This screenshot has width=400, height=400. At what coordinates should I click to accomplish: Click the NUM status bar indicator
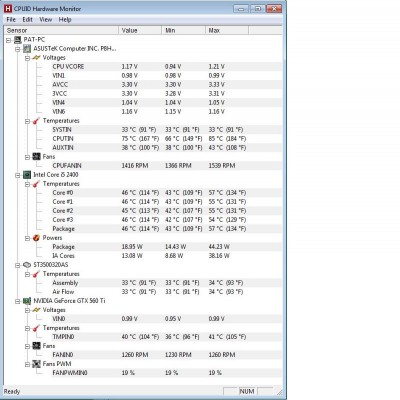coord(247,391)
